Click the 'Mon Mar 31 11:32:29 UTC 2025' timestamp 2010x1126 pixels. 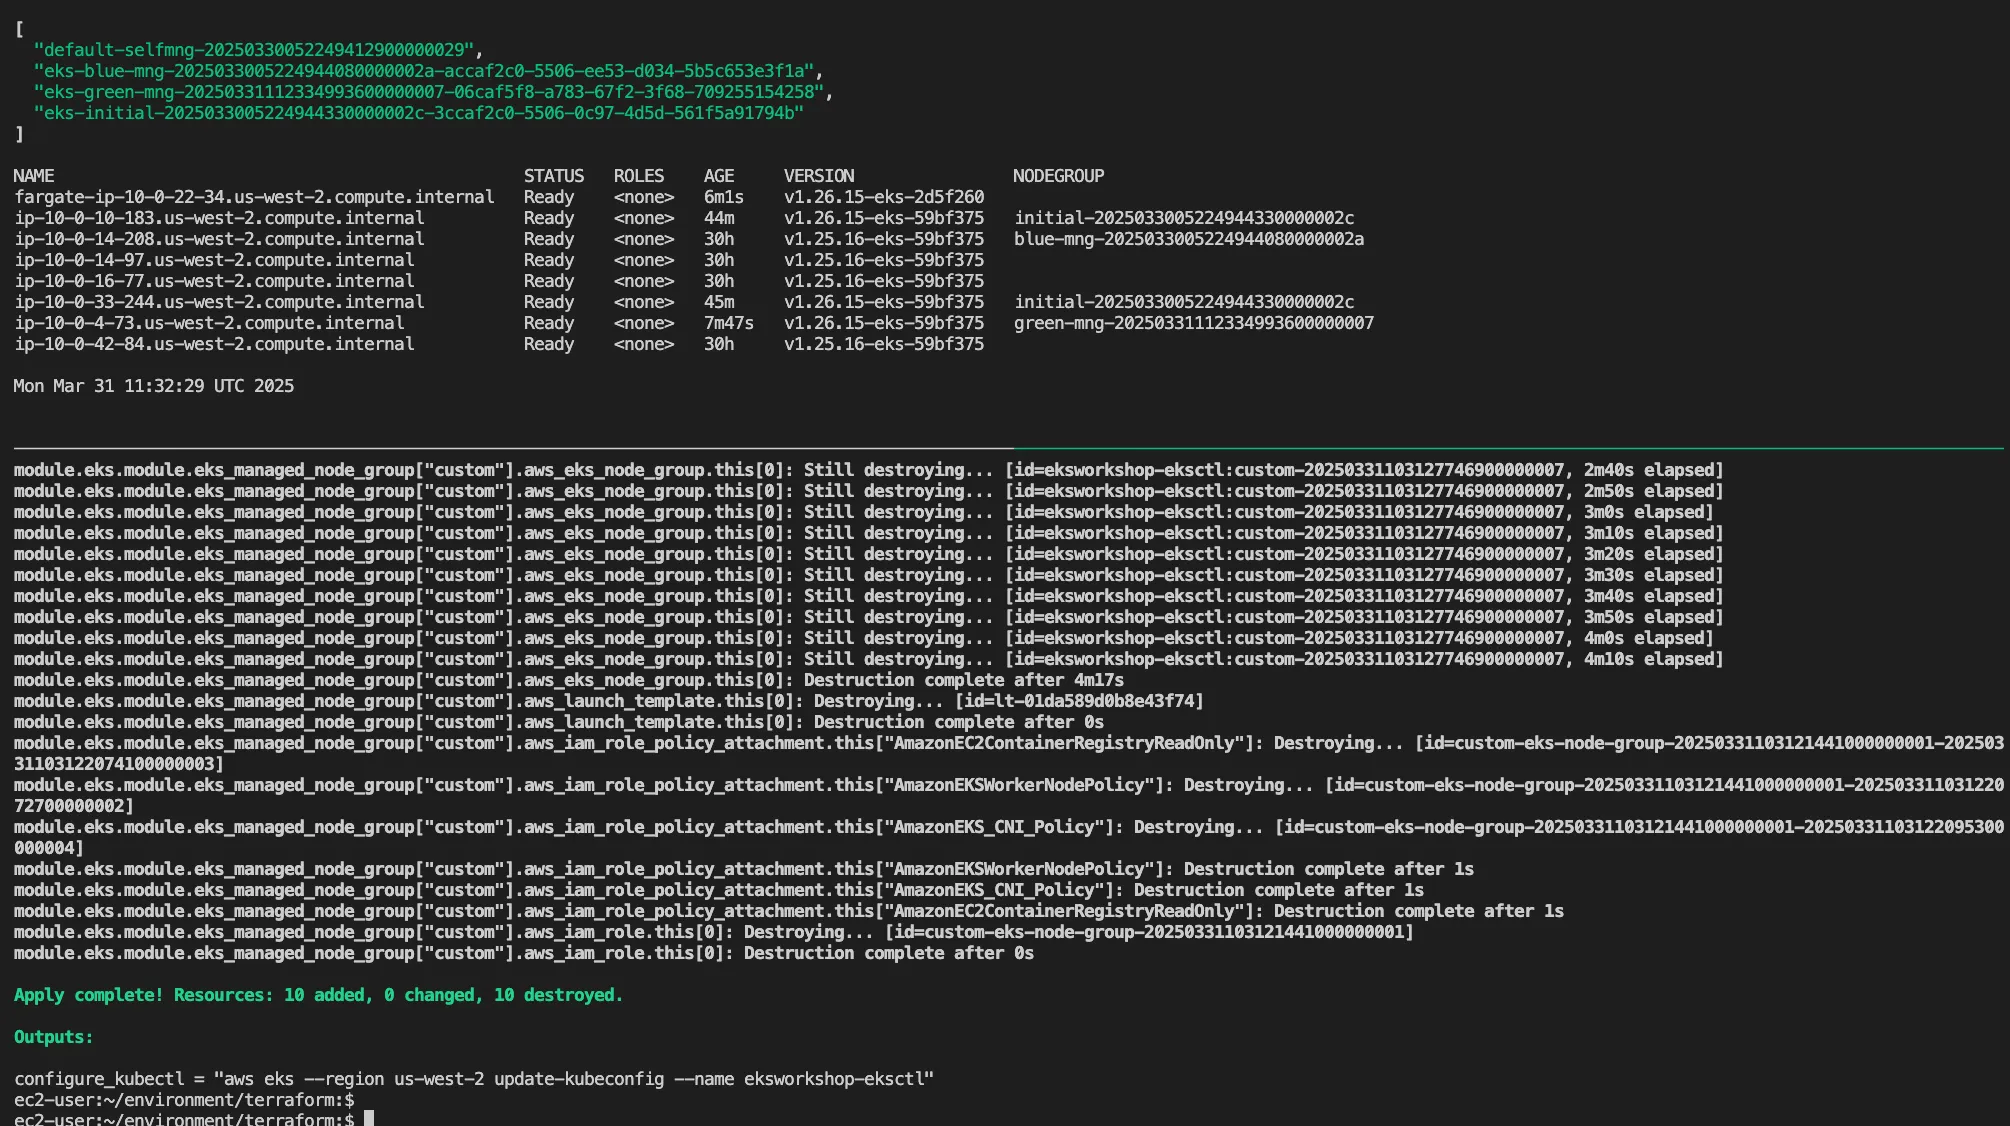pyautogui.click(x=153, y=386)
